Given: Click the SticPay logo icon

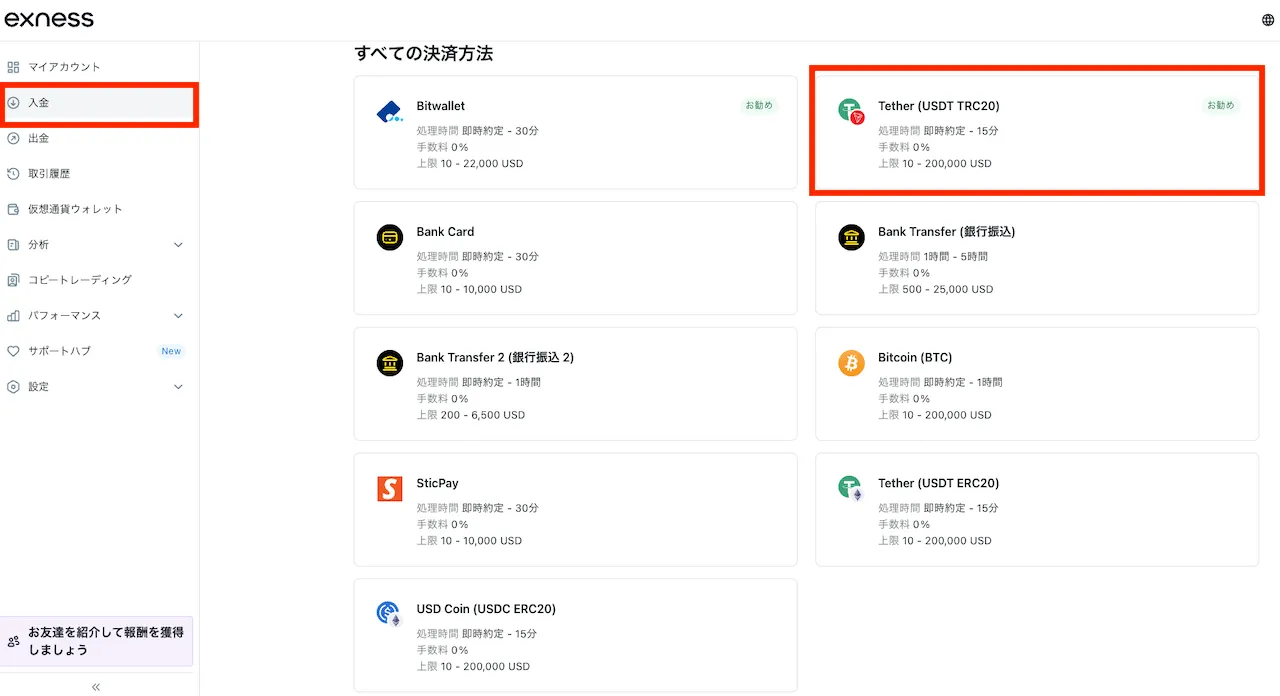Looking at the screenshot, I should (389, 489).
